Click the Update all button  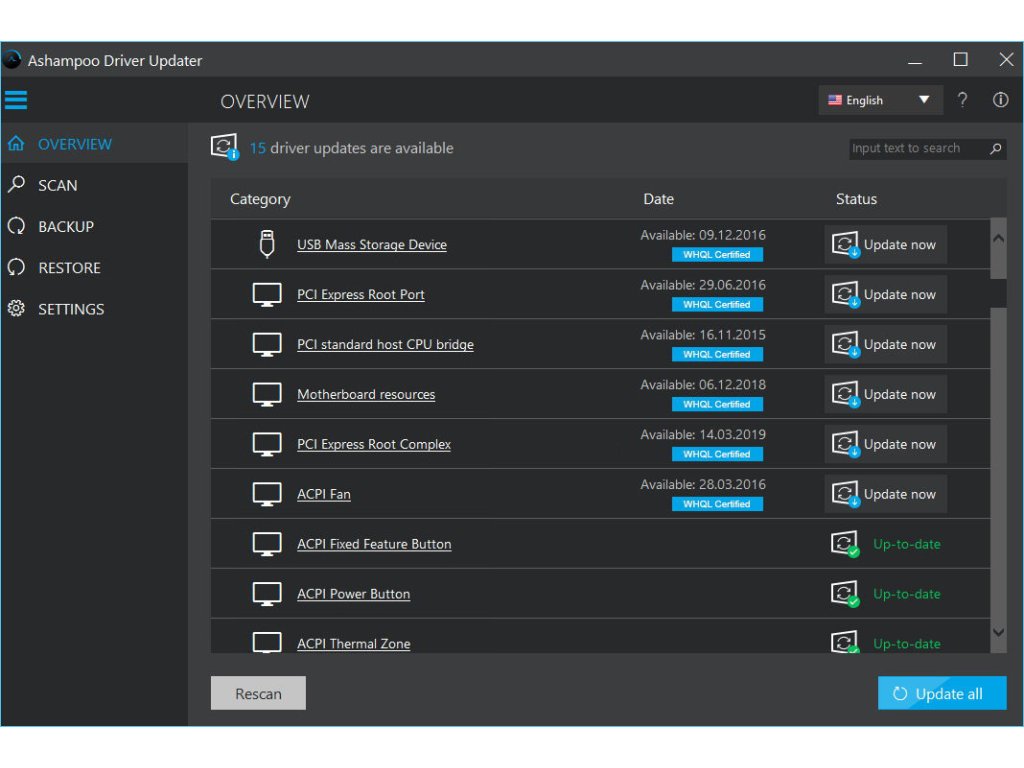[941, 694]
